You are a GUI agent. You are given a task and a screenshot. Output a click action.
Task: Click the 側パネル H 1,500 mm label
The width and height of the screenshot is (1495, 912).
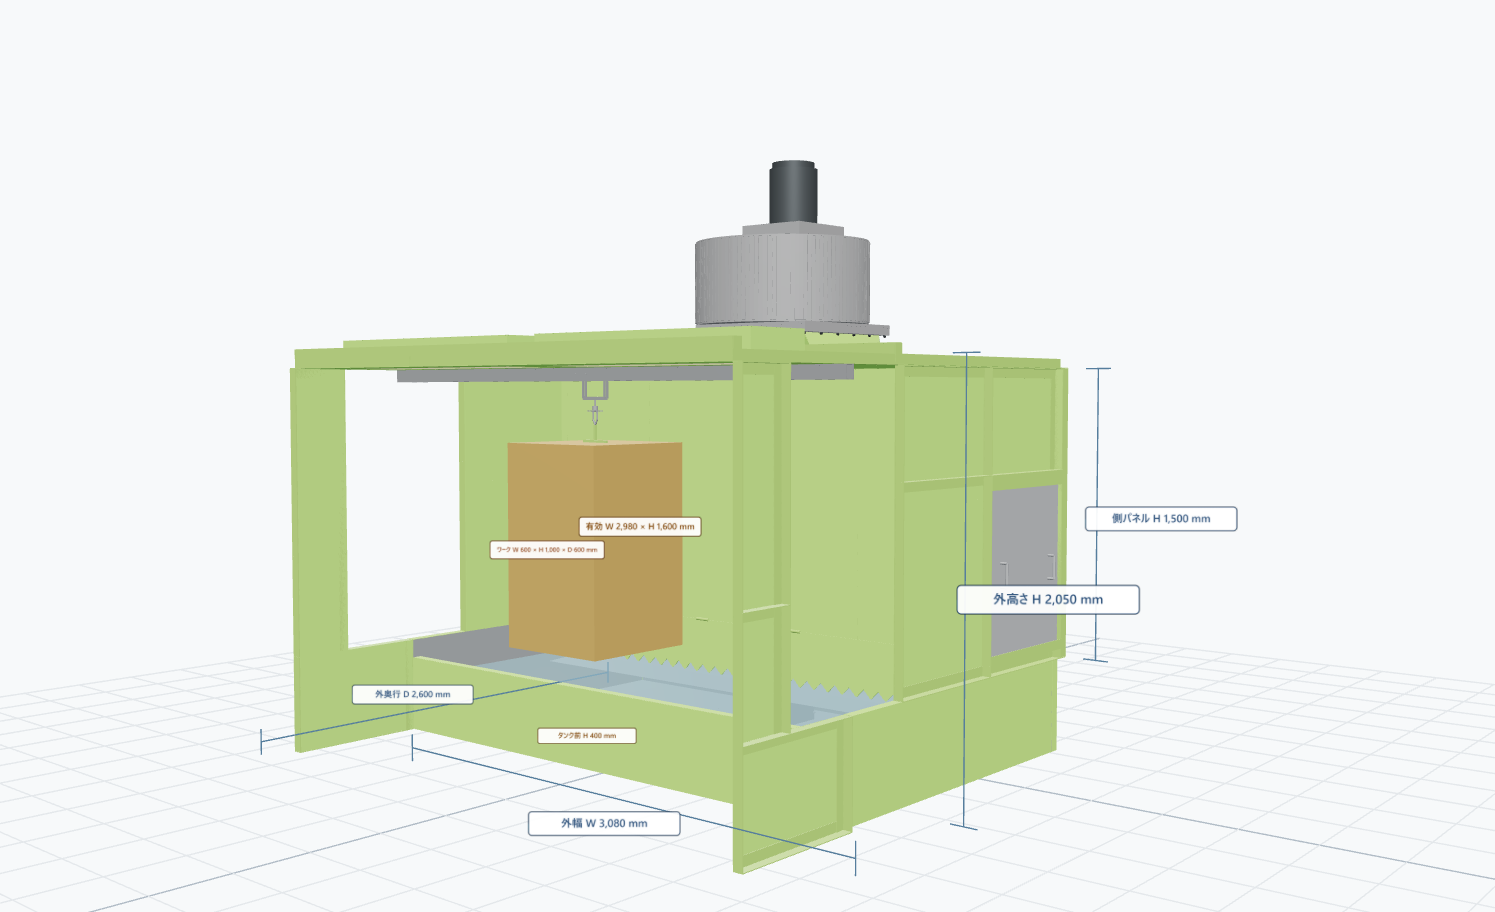1161,518
